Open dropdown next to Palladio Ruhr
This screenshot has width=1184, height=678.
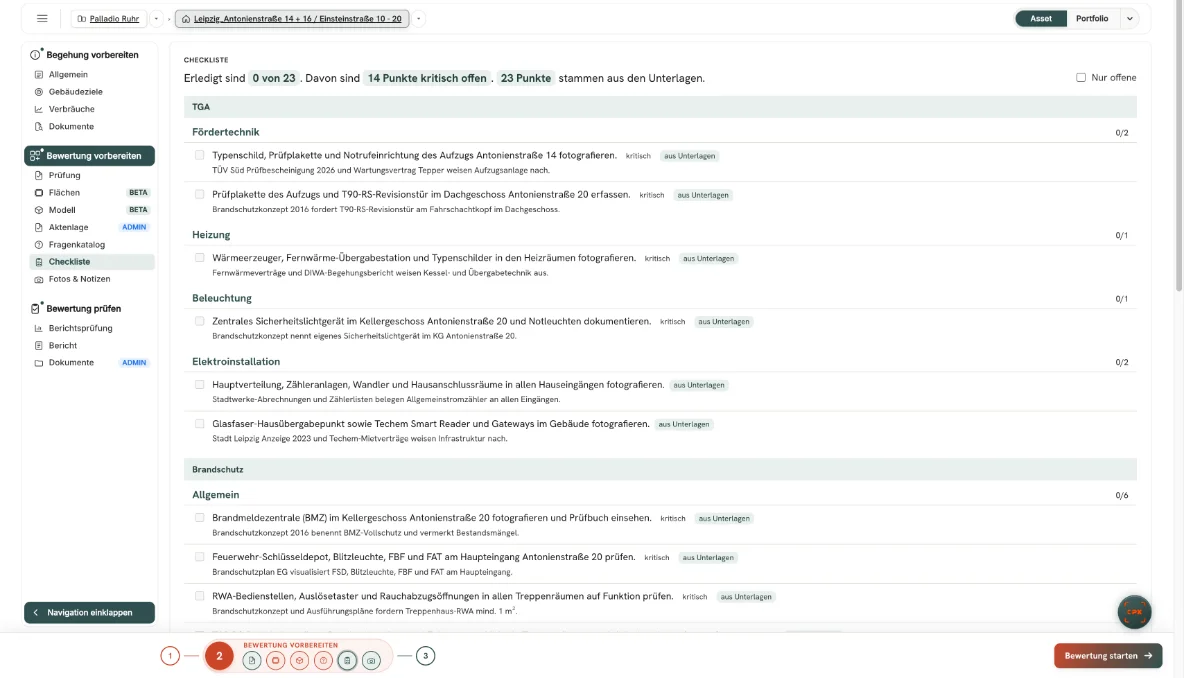pos(156,19)
